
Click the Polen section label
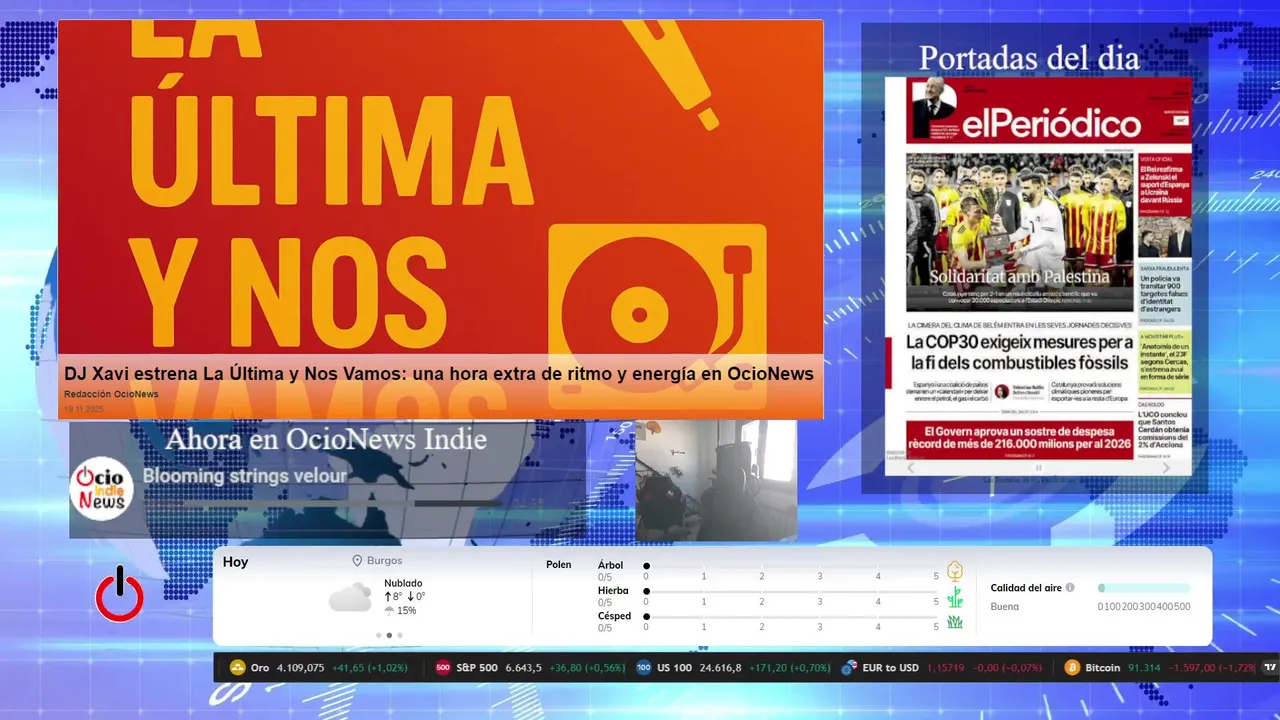pyautogui.click(x=559, y=565)
